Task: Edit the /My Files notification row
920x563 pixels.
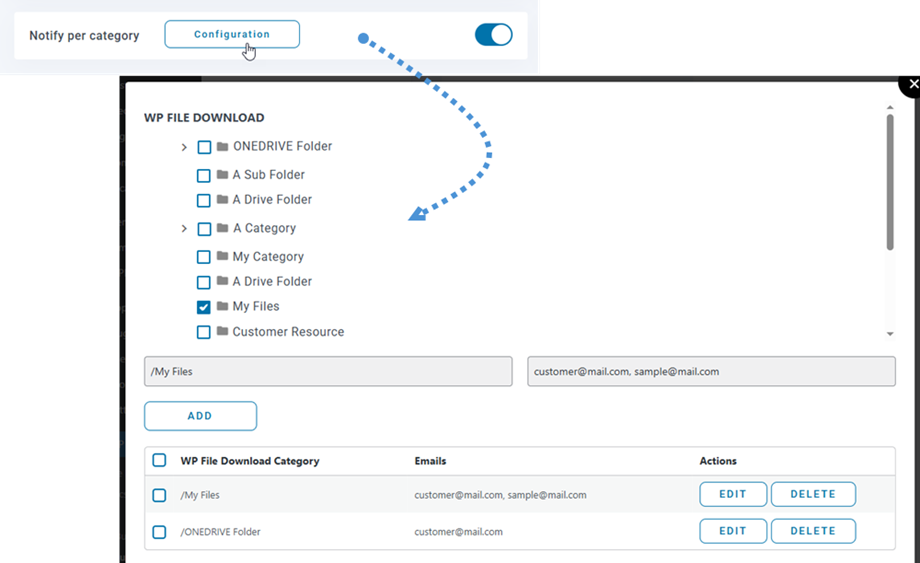Action: (732, 494)
